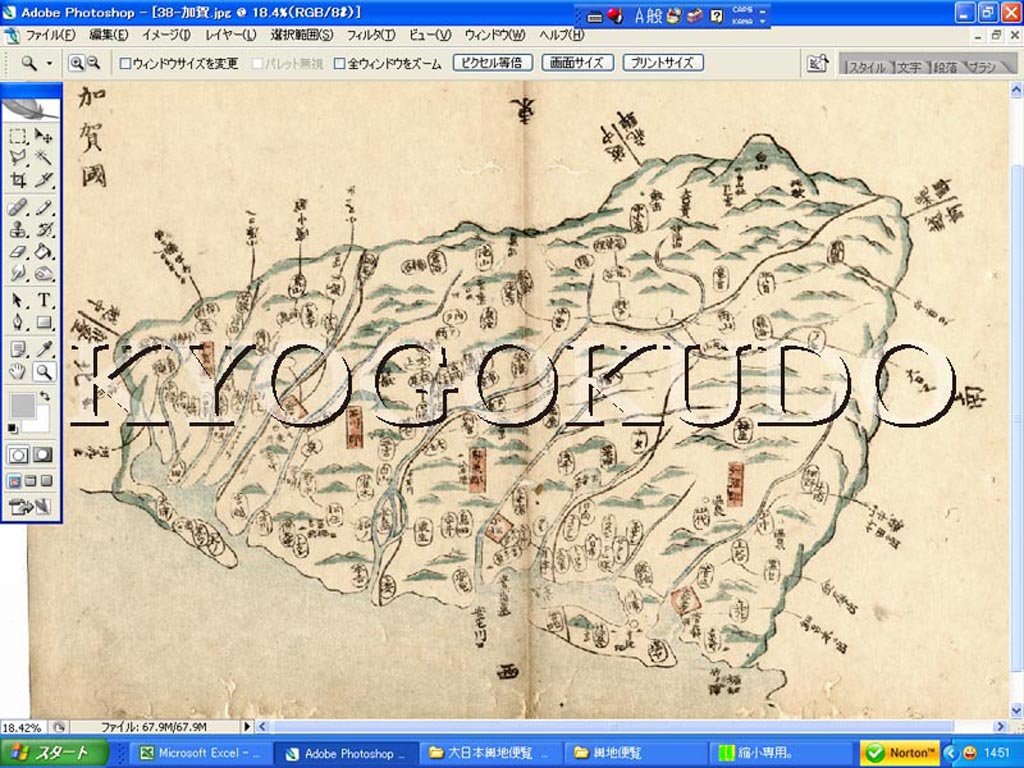Open the ウィンドウ menu
The width and height of the screenshot is (1024, 768).
pyautogui.click(x=495, y=35)
